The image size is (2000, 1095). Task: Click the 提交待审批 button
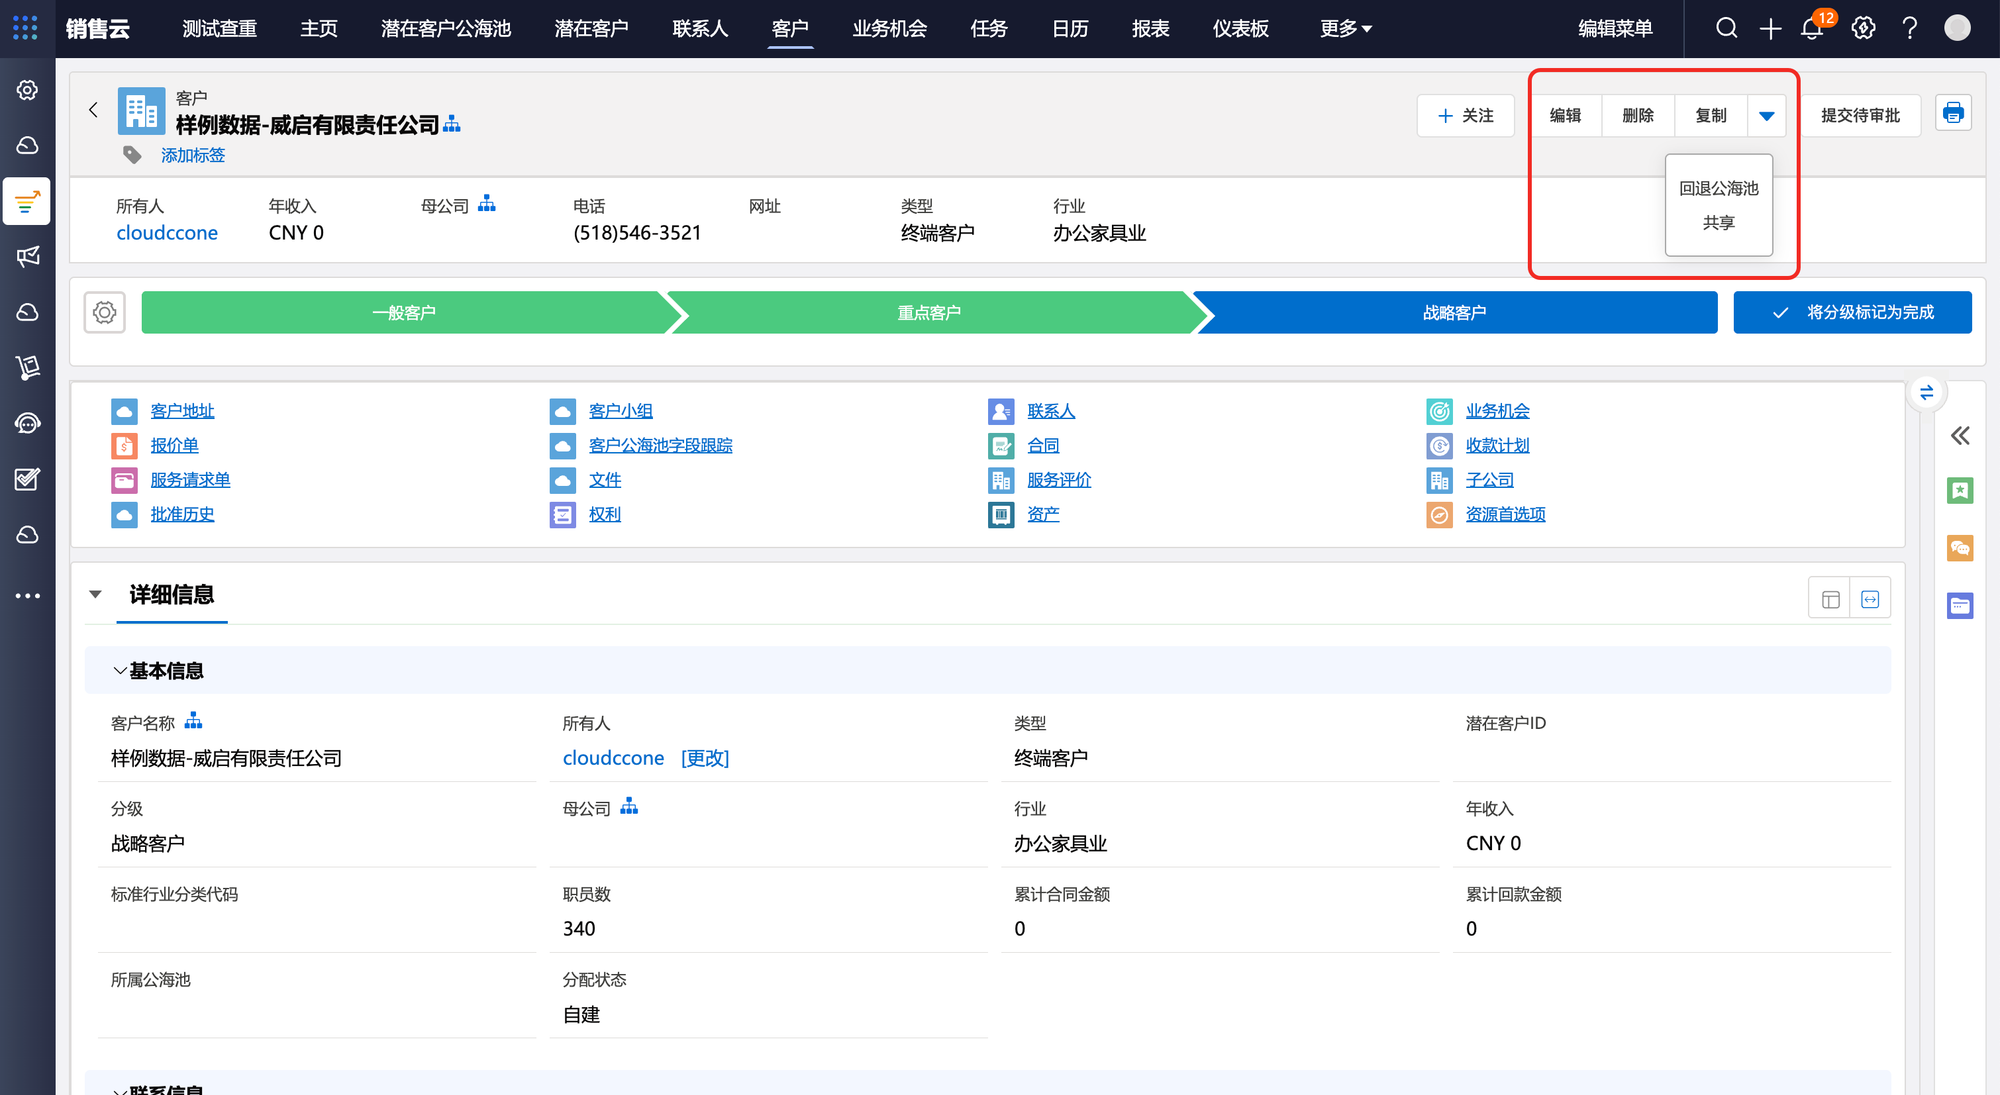click(1860, 116)
